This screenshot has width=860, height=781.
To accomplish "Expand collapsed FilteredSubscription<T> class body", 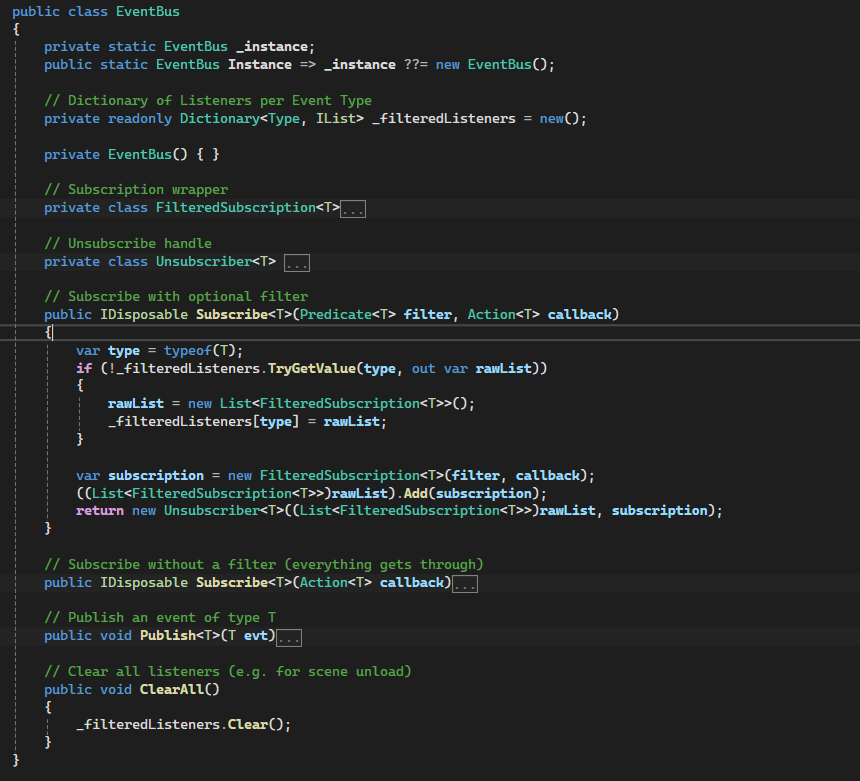I will coord(353,209).
